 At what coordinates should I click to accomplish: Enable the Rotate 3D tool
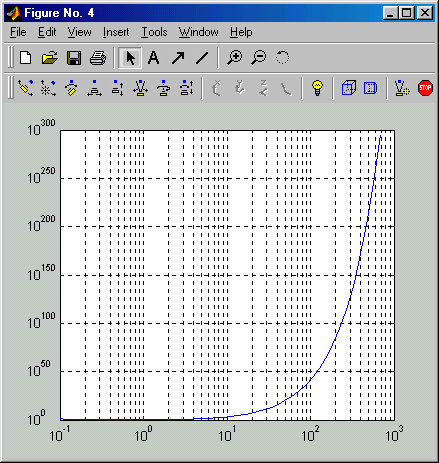(x=282, y=58)
